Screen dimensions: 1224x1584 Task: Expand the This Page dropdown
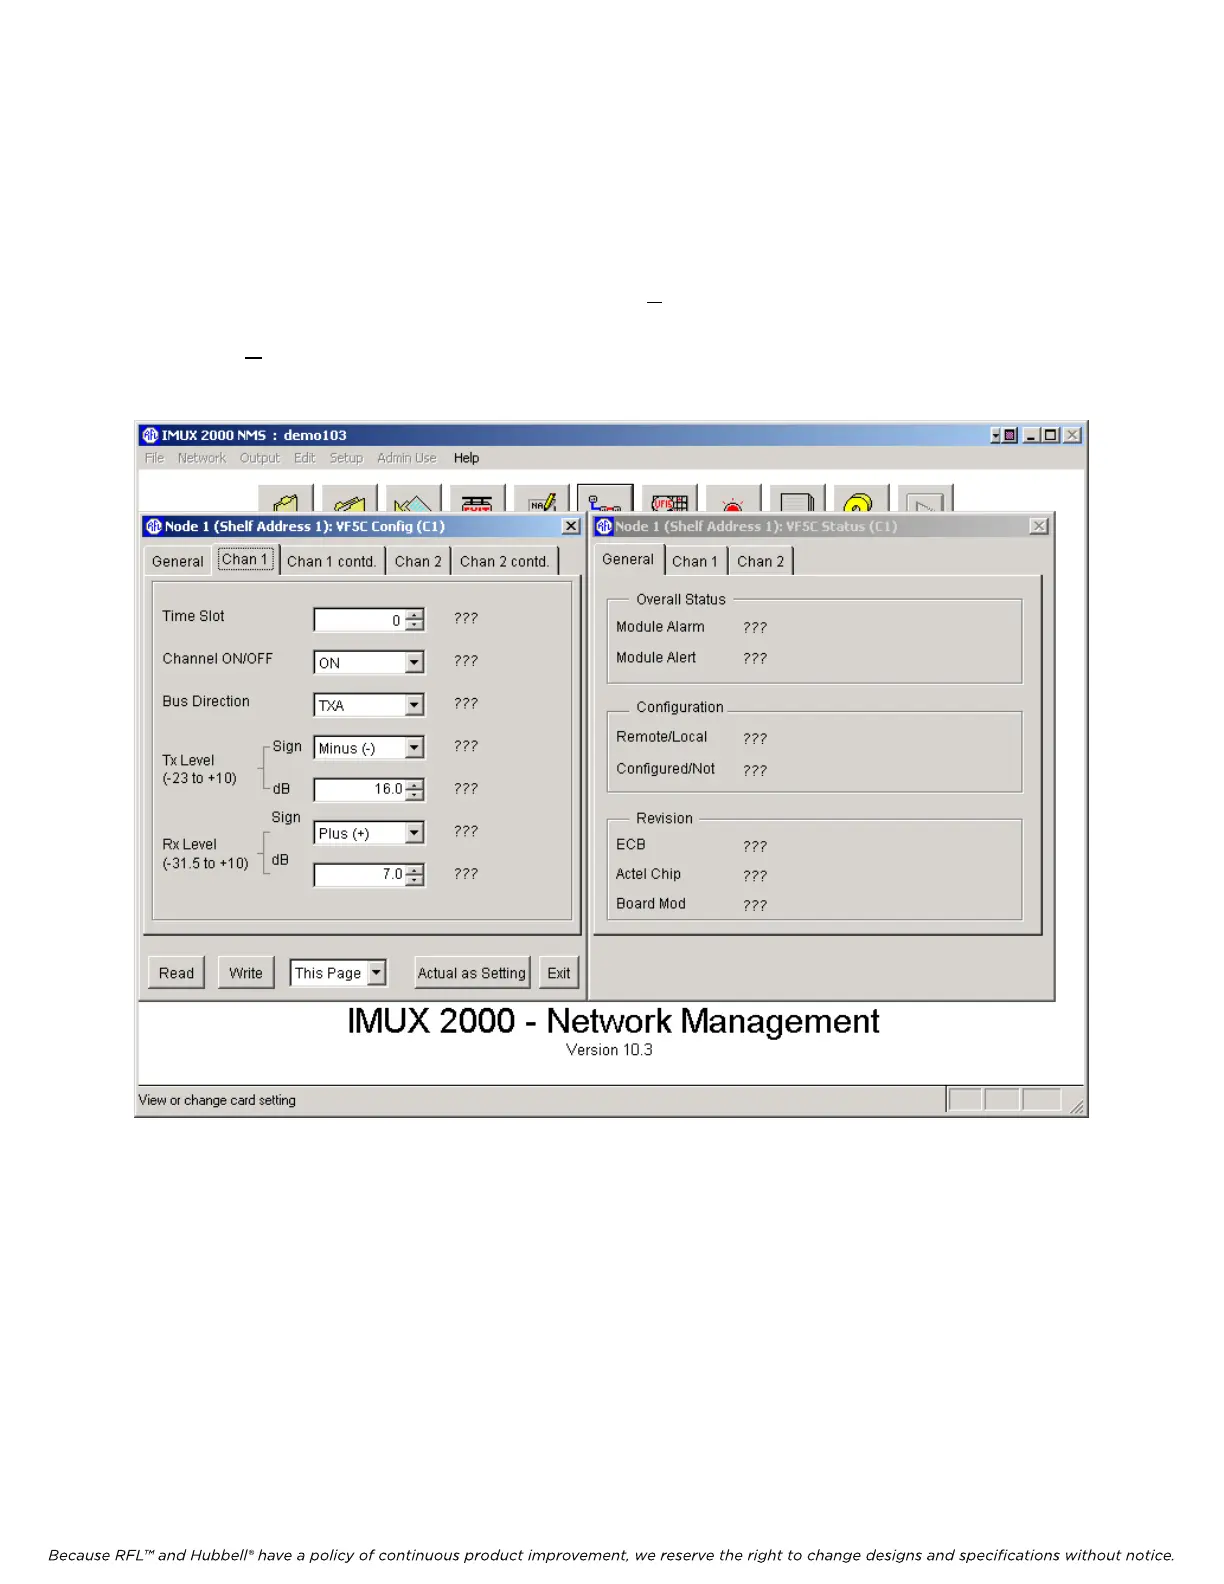click(376, 972)
